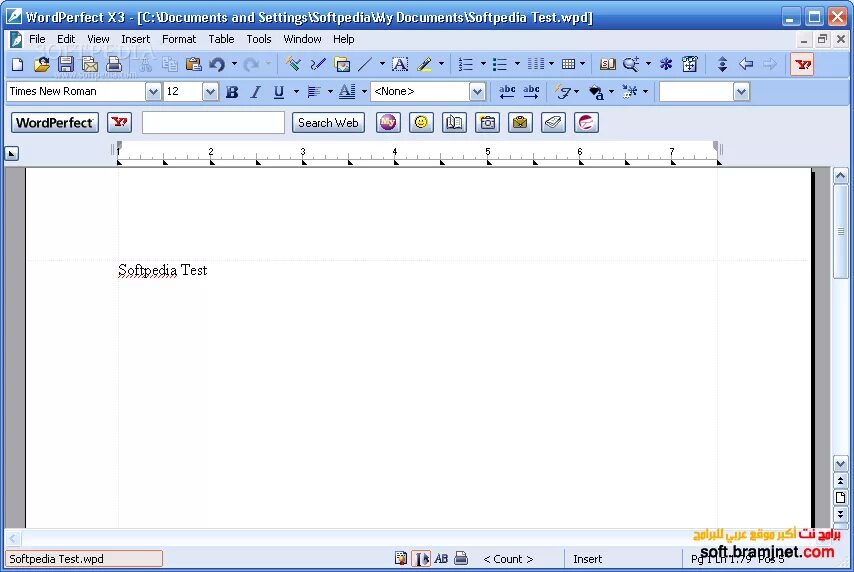This screenshot has width=854, height=572.
Task: Click previous page double-arrow button
Action: point(840,481)
